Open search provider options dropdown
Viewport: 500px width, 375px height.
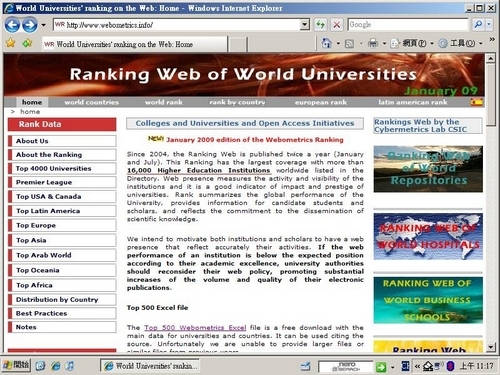489,24
